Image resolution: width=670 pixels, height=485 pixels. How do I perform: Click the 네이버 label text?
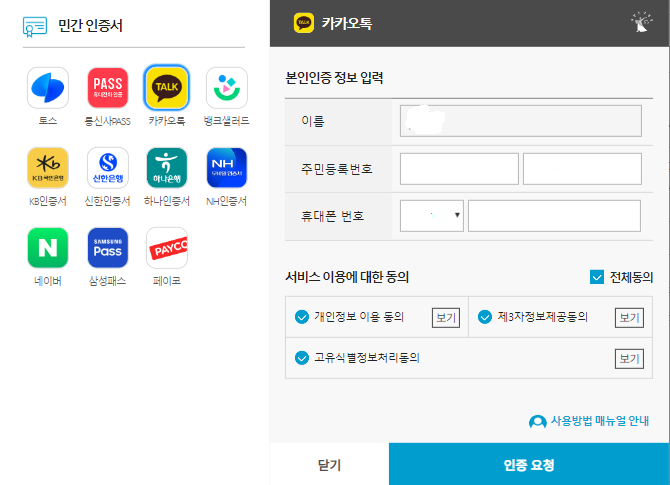click(x=48, y=281)
